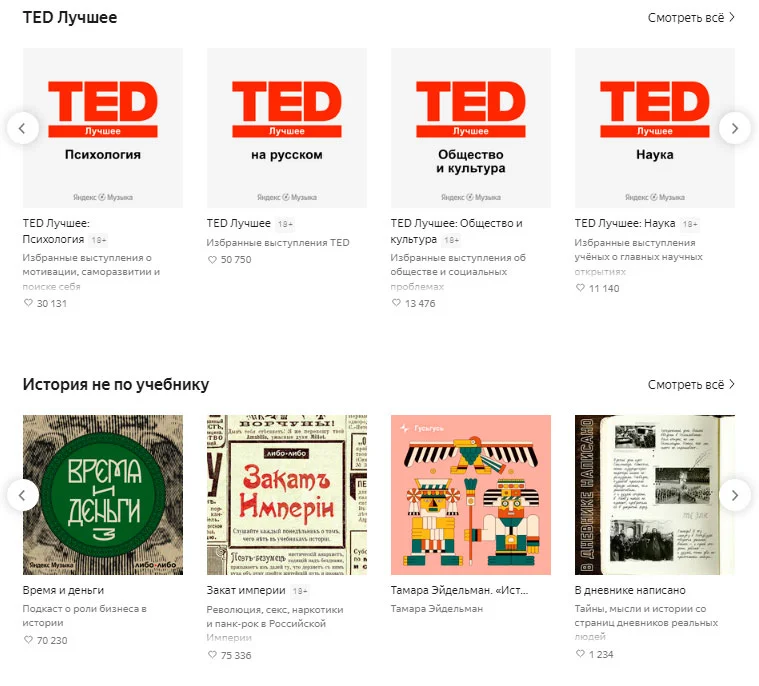759x686 pixels.
Task: Click heart icon beside 50 750 likes
Action: 212,259
